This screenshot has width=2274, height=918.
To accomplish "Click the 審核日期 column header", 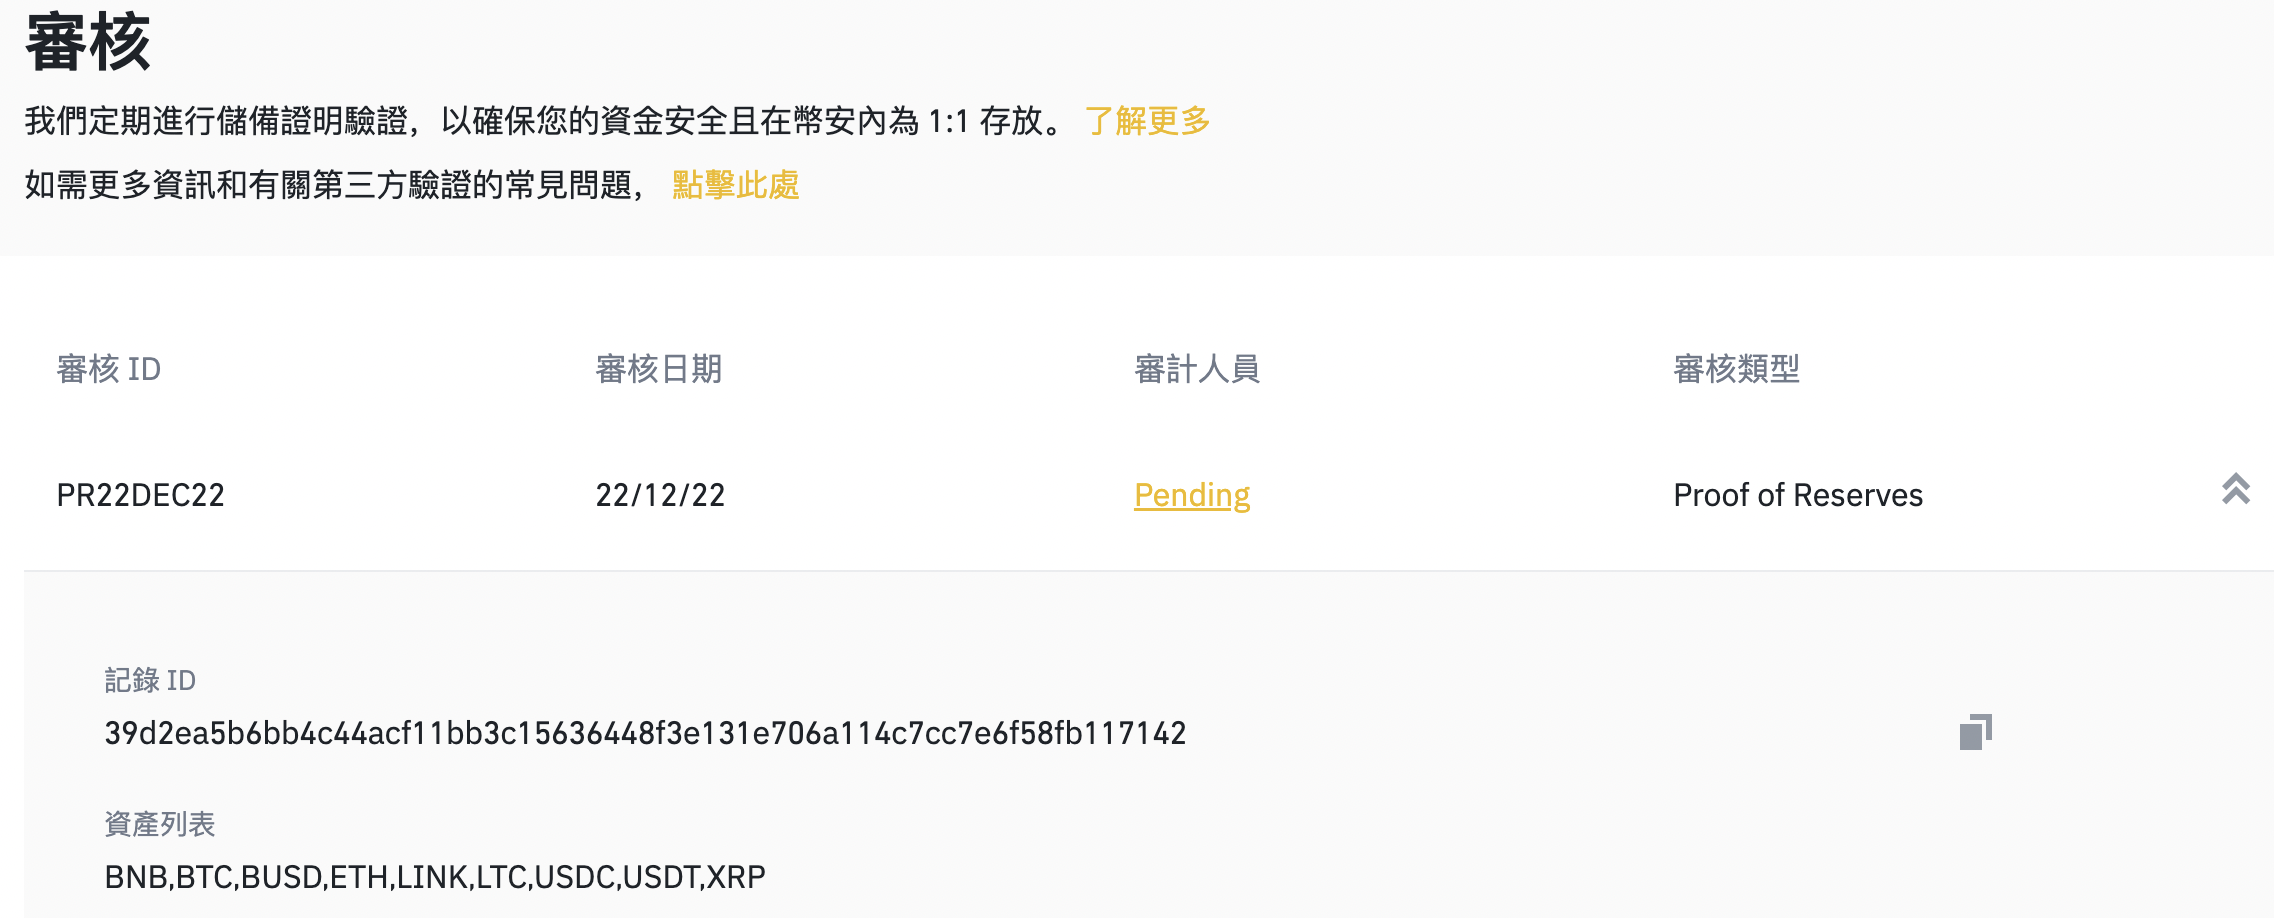I will click(660, 369).
